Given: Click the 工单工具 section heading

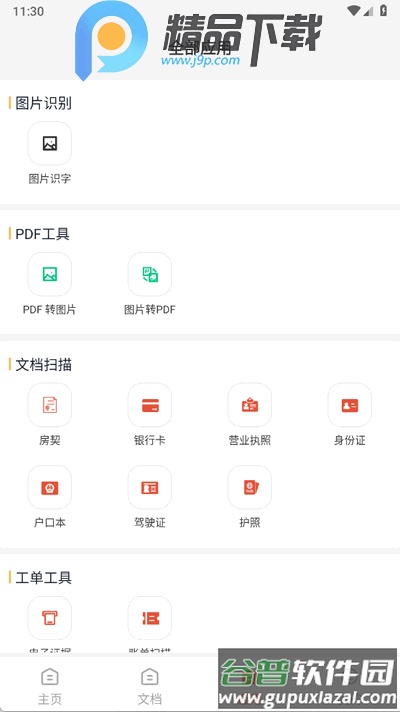Looking at the screenshot, I should point(43,578).
